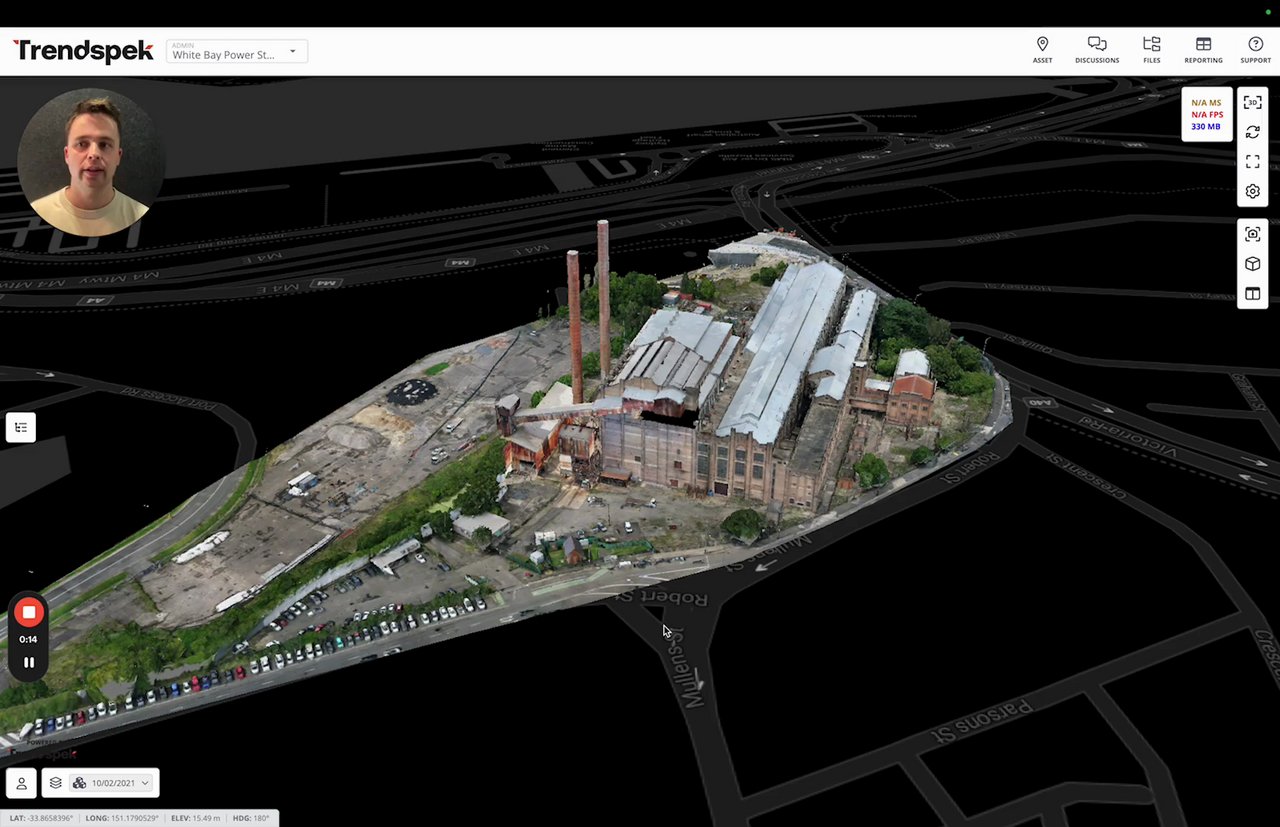The height and width of the screenshot is (827, 1280).
Task: Open the Discussions menu
Action: coord(1097,50)
